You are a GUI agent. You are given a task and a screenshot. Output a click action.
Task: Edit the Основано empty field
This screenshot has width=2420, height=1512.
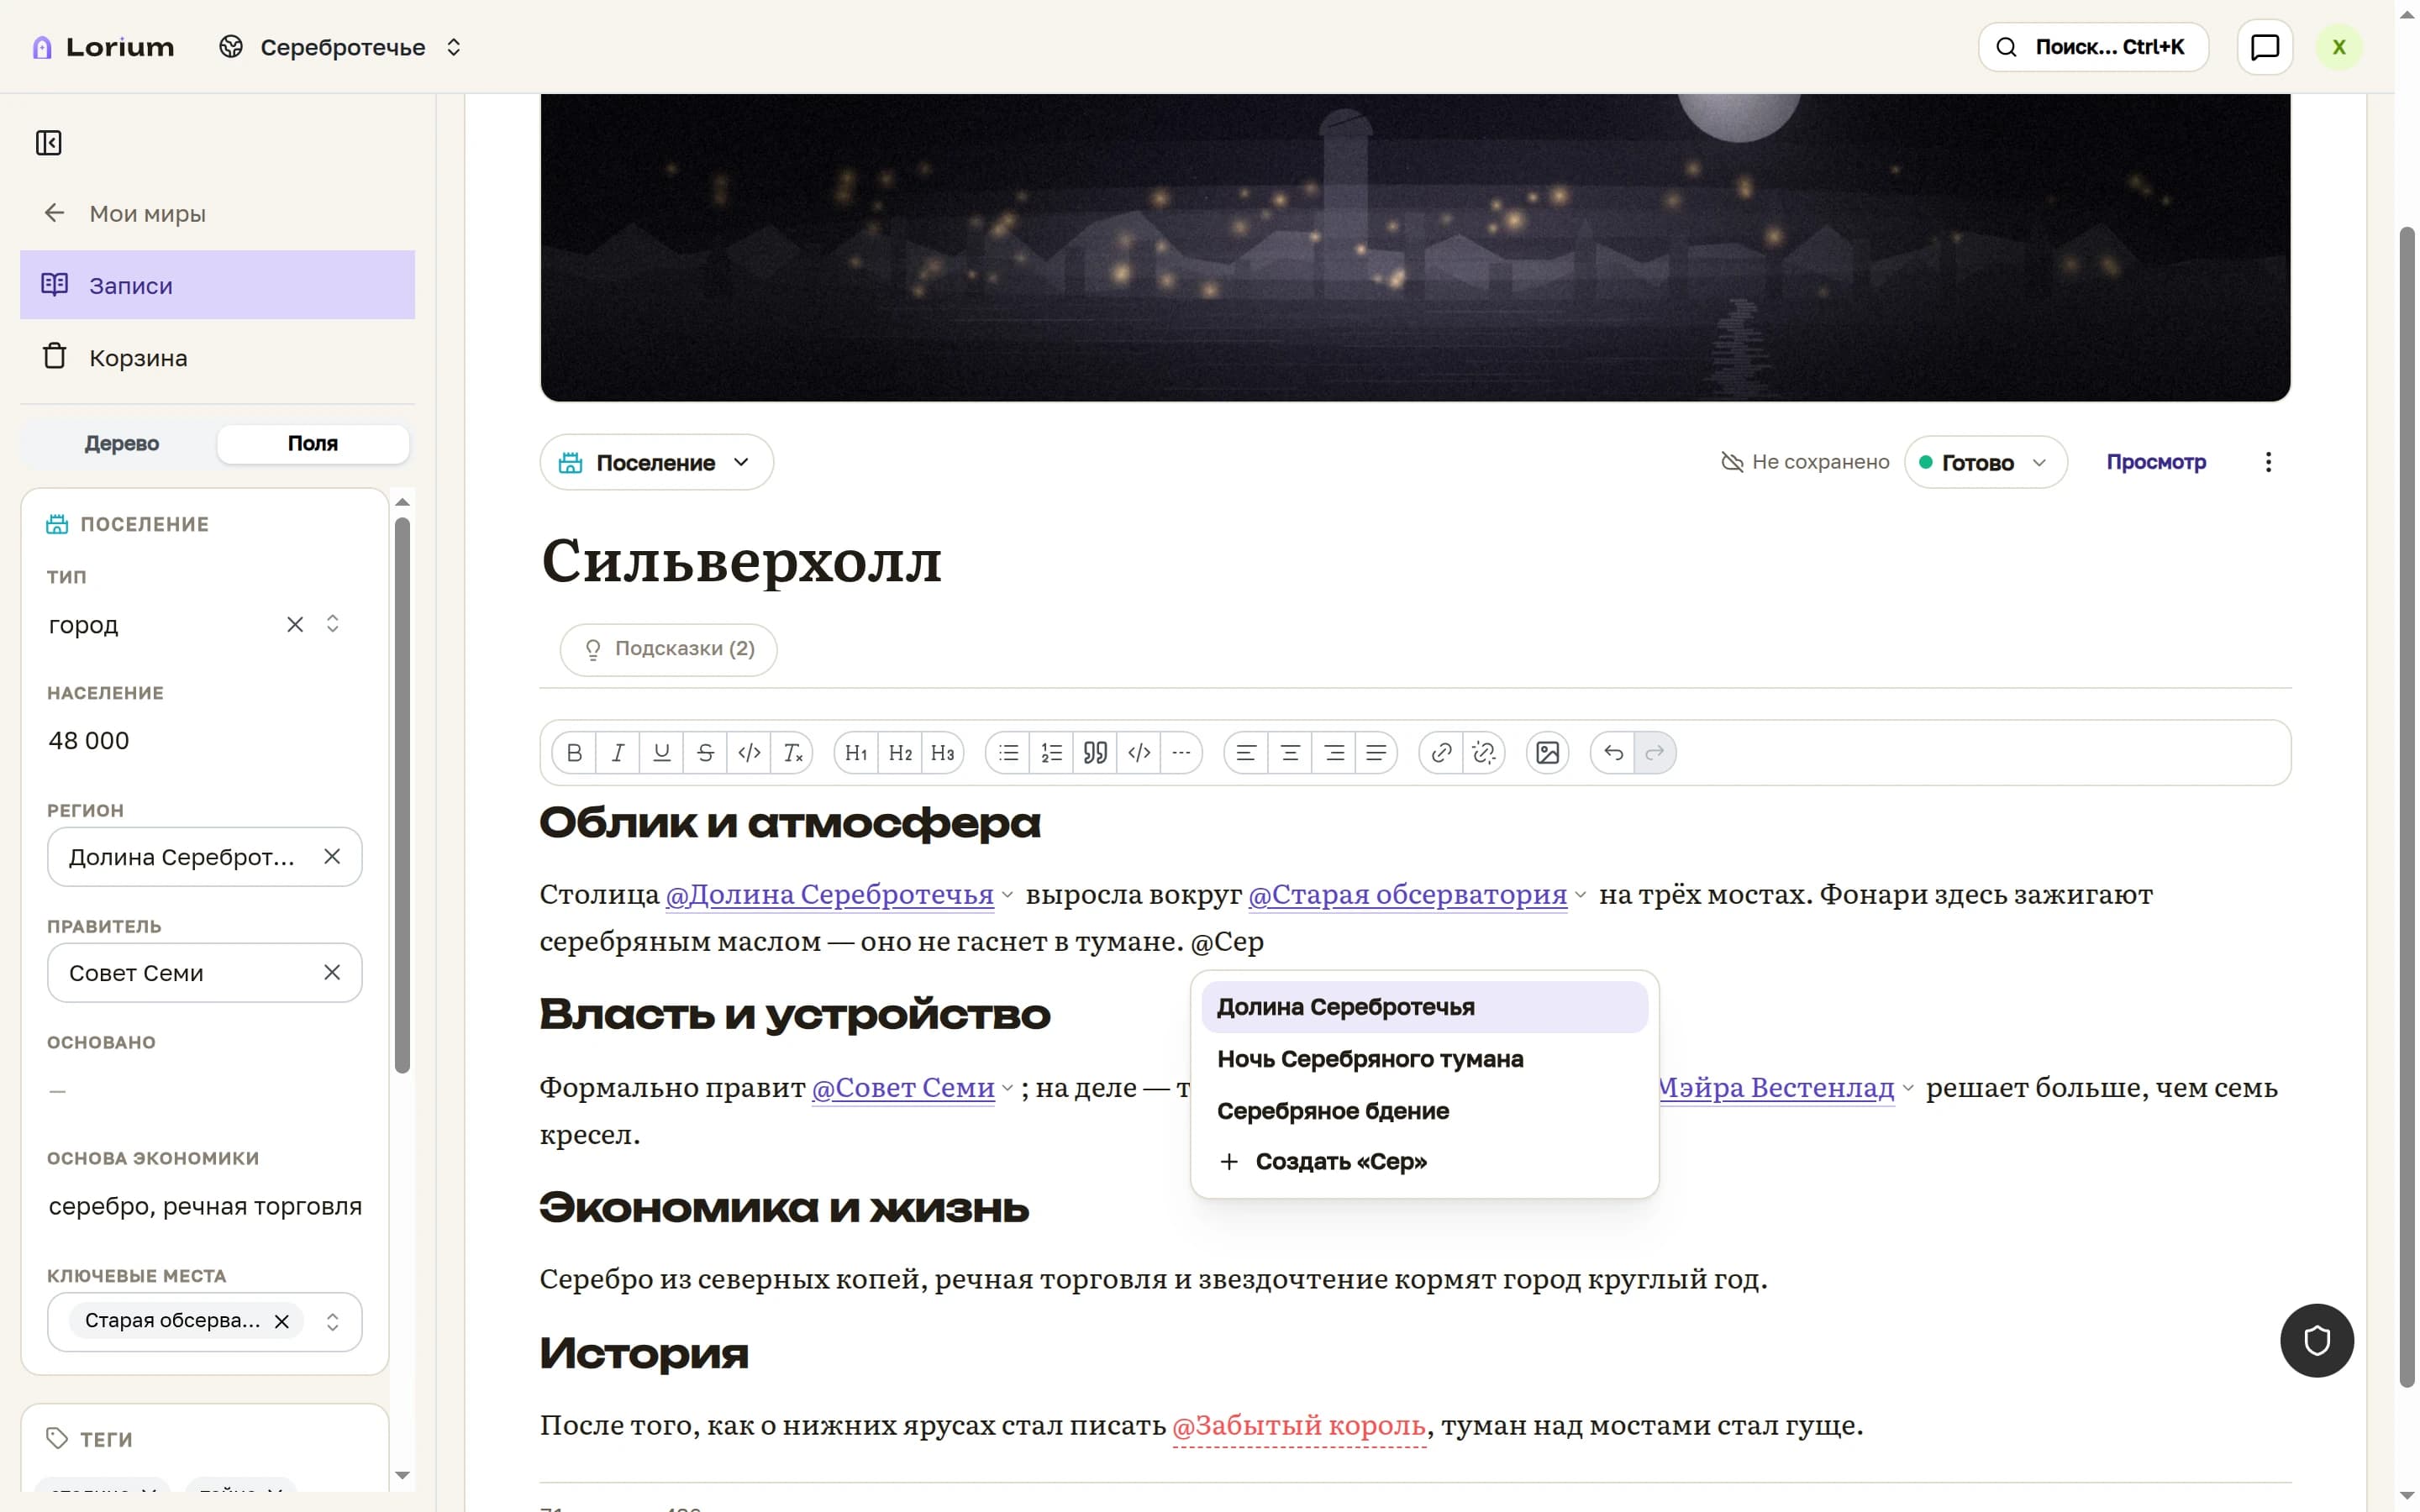tap(204, 1090)
